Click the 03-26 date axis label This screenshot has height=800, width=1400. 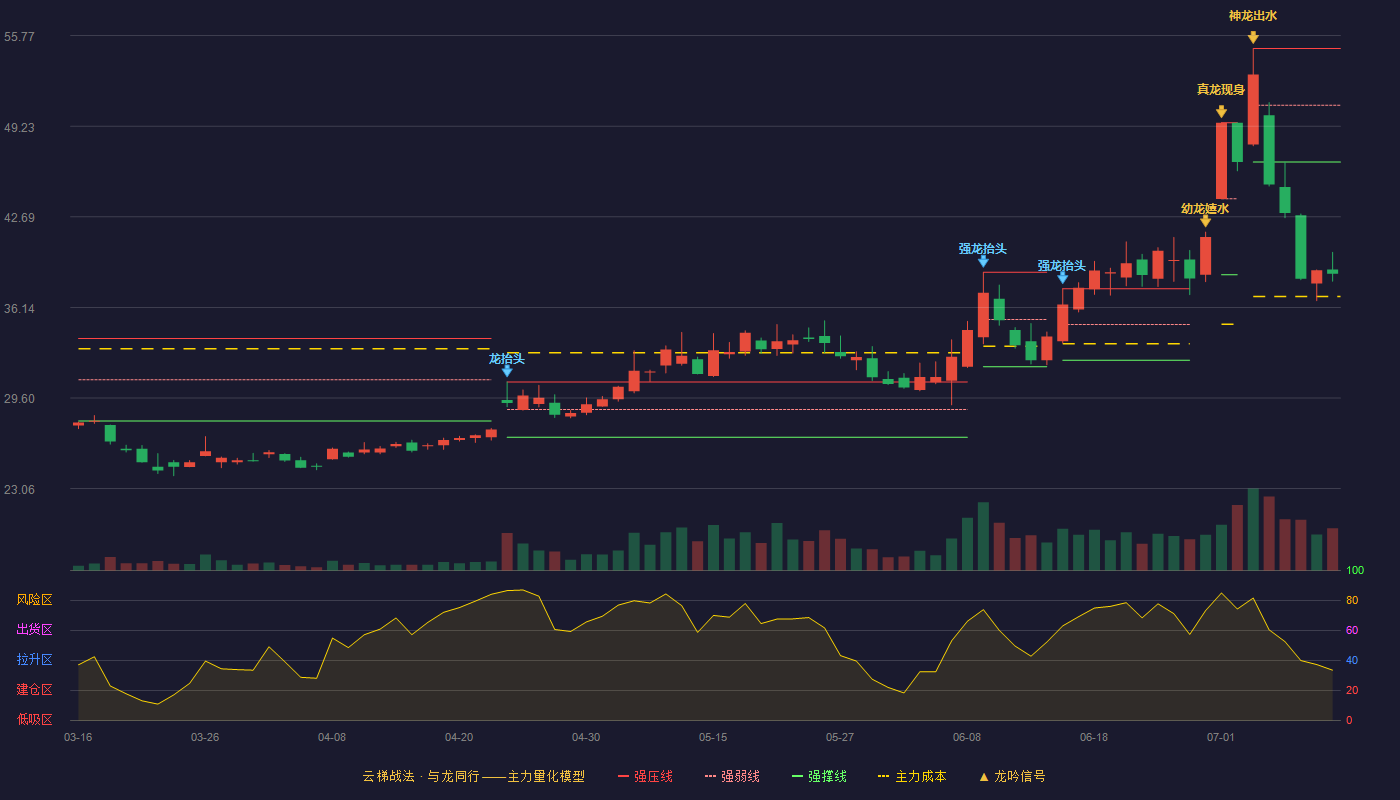(205, 737)
